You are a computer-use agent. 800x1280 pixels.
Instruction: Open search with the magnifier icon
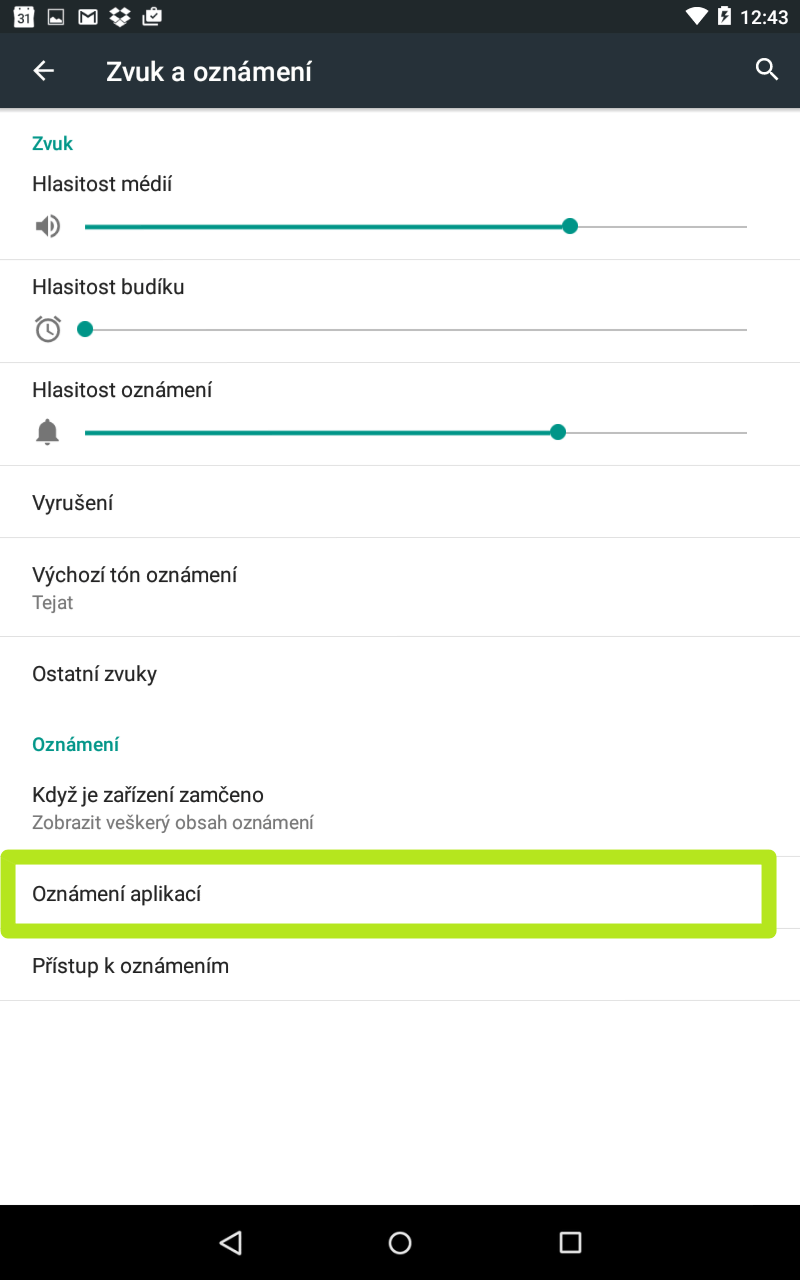coord(767,70)
